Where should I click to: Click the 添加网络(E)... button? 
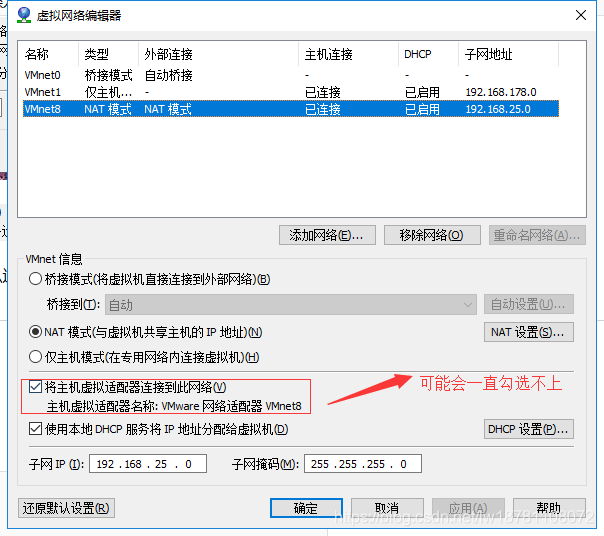click(327, 235)
